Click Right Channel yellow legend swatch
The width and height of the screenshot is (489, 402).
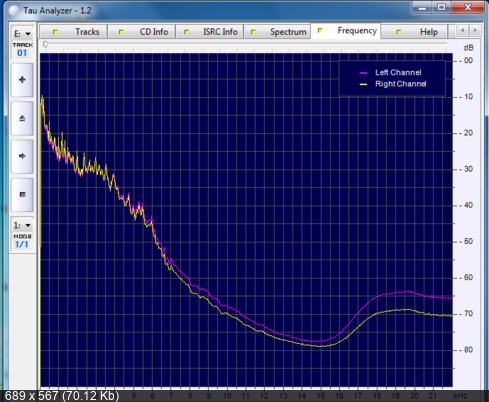click(363, 84)
